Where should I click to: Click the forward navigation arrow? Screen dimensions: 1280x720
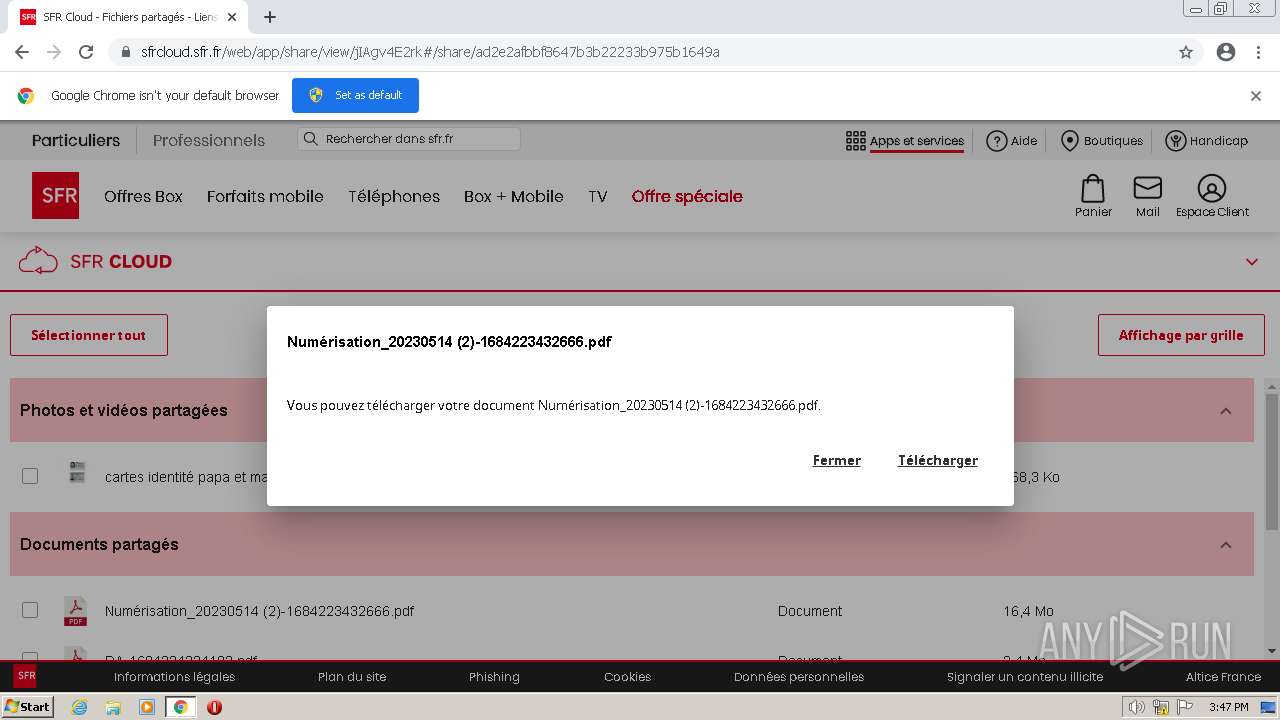point(54,52)
